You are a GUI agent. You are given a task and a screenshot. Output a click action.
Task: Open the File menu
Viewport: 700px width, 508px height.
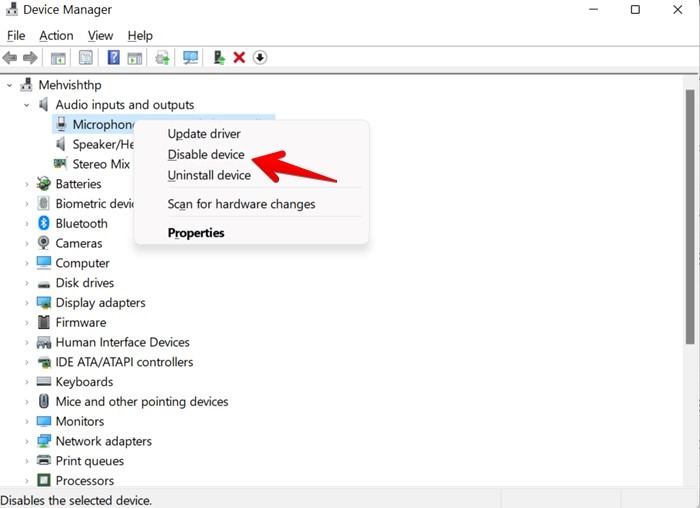[16, 35]
